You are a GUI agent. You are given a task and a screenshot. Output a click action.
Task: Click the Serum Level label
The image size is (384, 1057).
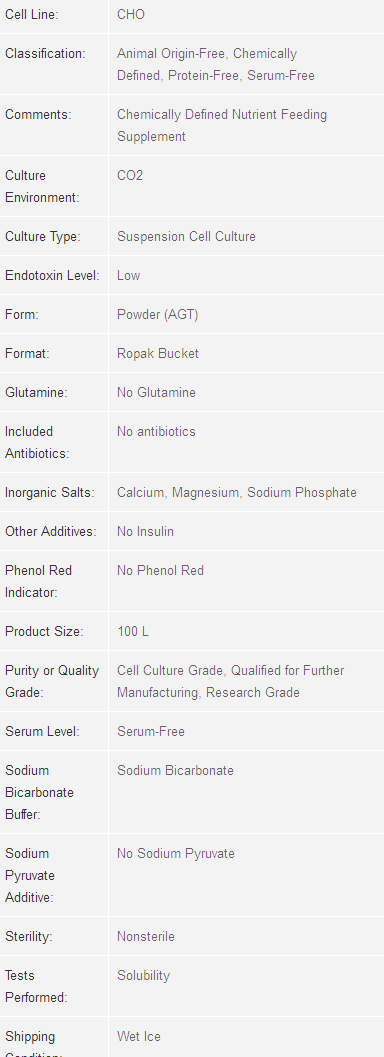42,731
